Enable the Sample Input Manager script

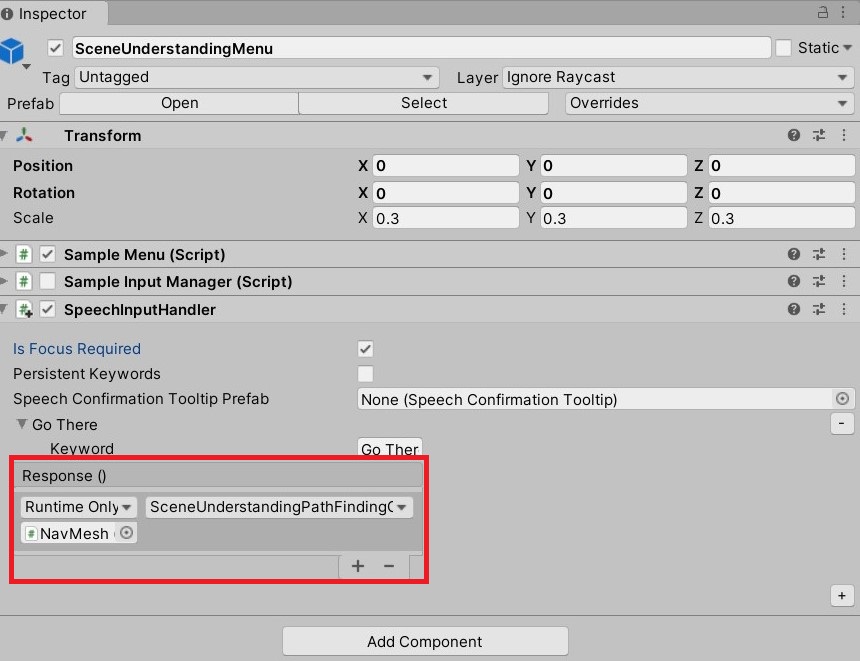click(48, 281)
